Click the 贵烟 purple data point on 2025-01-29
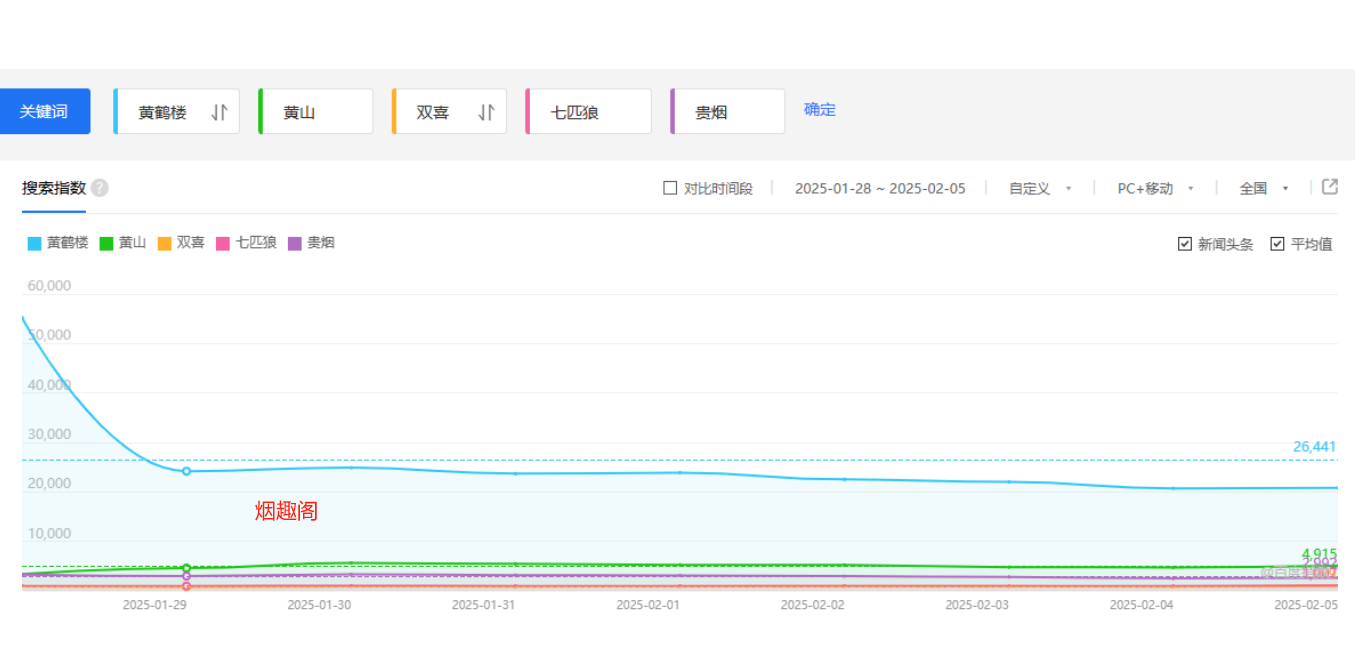The height and width of the screenshot is (647, 1356). 186,576
